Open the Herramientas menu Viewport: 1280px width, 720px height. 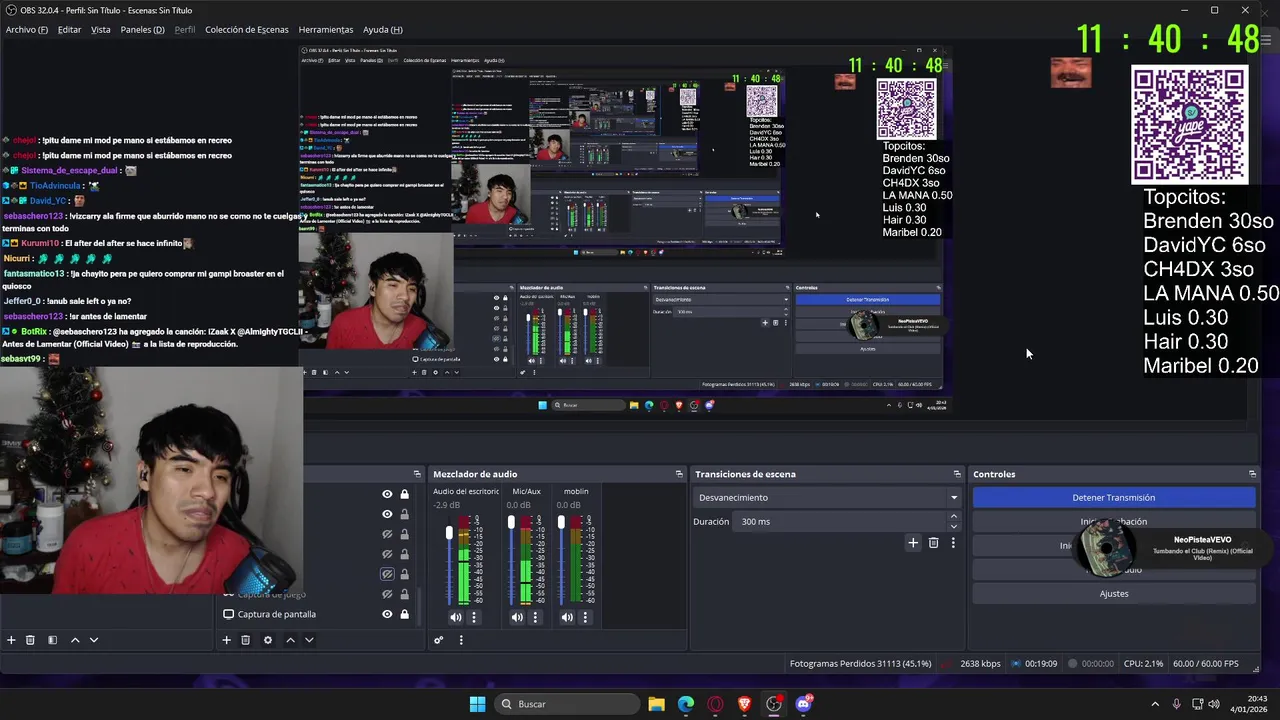pos(325,30)
